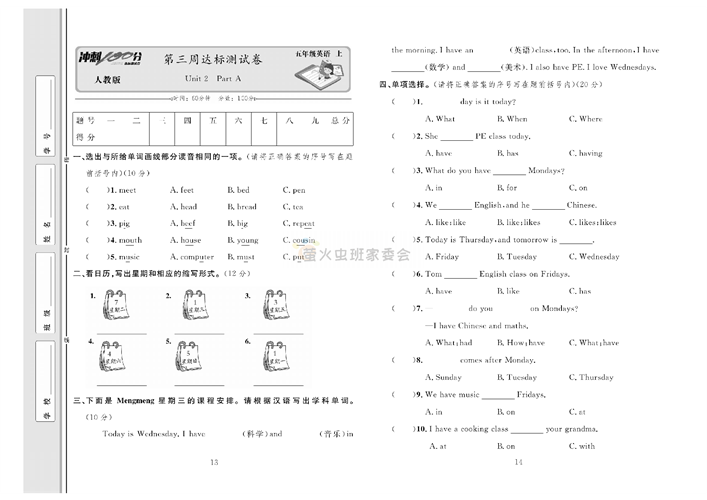This screenshot has width=707, height=500.
Task: Choose option 'C. What; have'
Action: pos(594,343)
